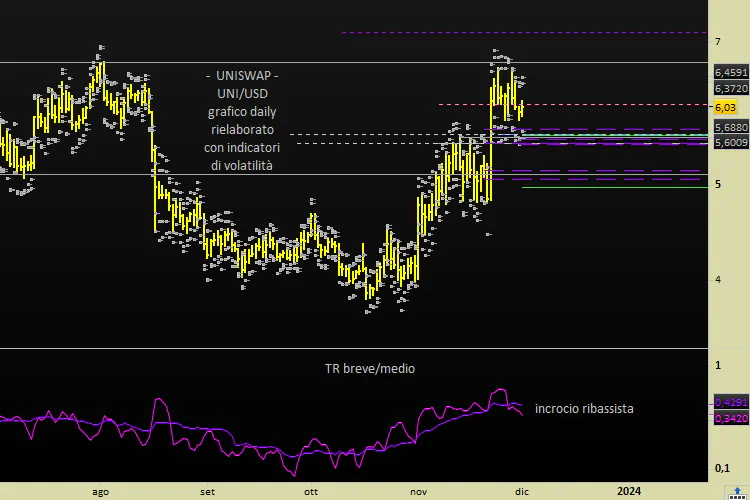Click the 7 level on price axis
Image resolution: width=750 pixels, height=500 pixels.
pyautogui.click(x=718, y=41)
